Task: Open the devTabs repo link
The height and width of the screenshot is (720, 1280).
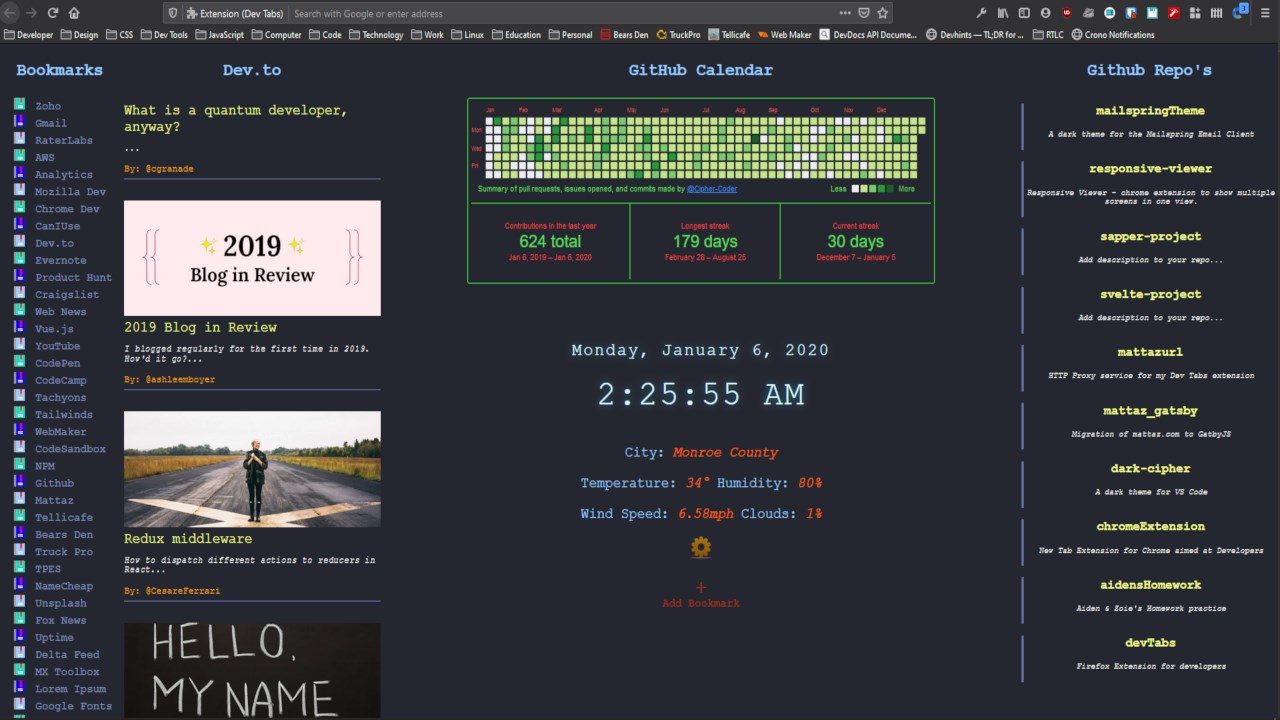Action: point(1150,643)
